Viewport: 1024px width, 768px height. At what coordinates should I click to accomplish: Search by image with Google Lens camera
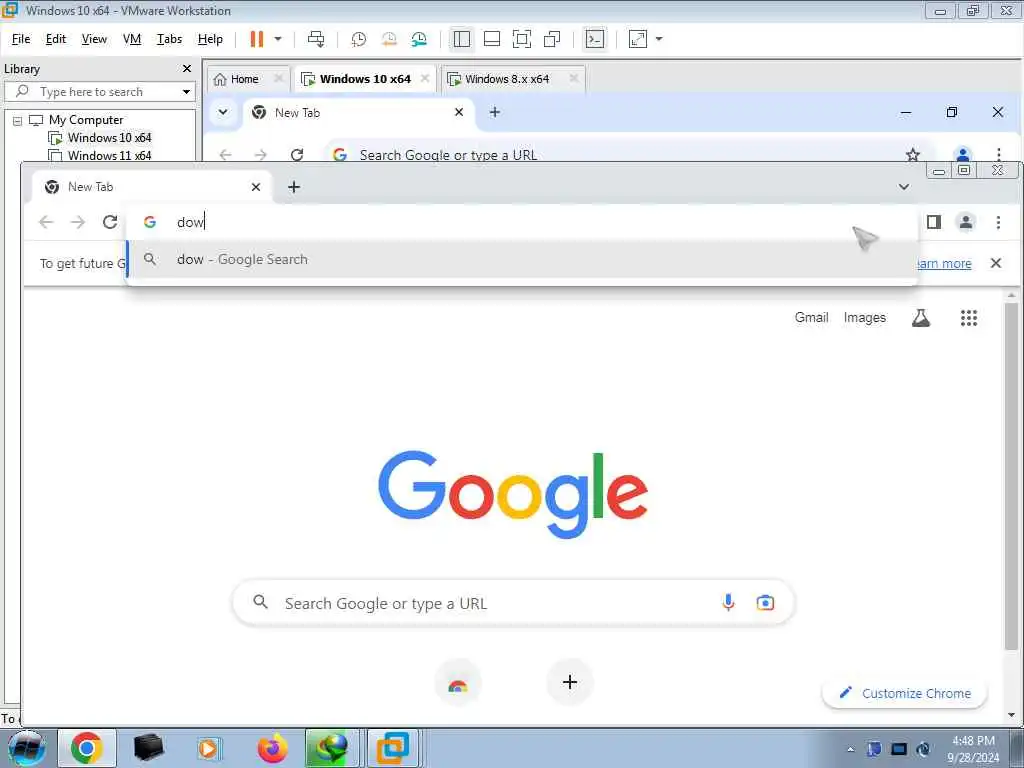click(765, 602)
